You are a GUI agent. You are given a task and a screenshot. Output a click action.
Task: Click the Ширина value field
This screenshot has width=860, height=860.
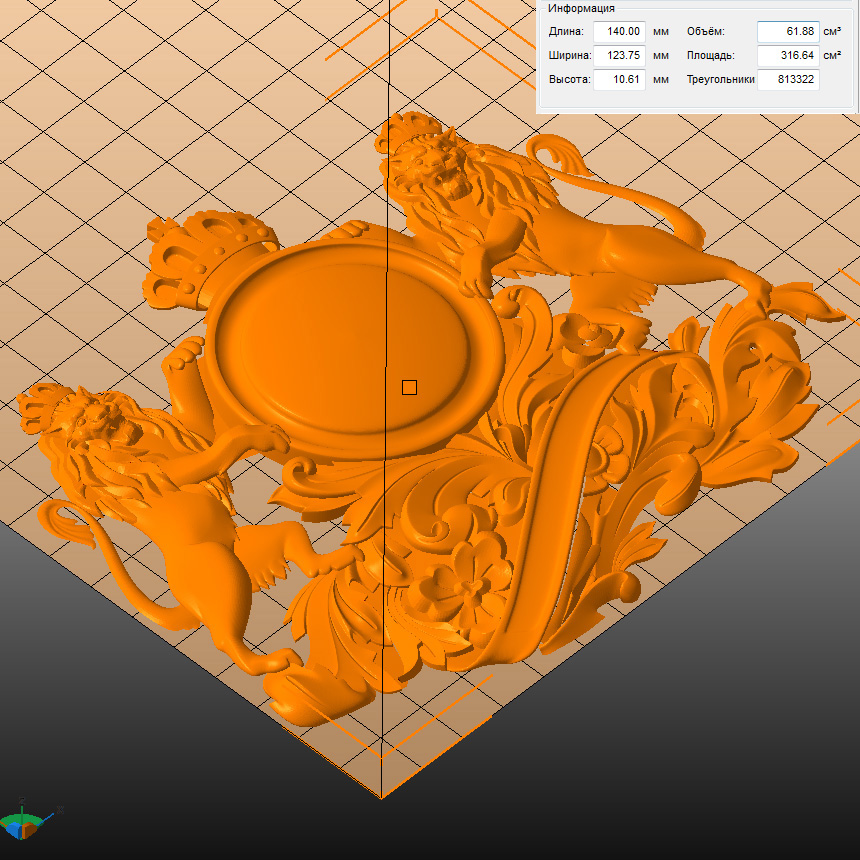click(619, 56)
